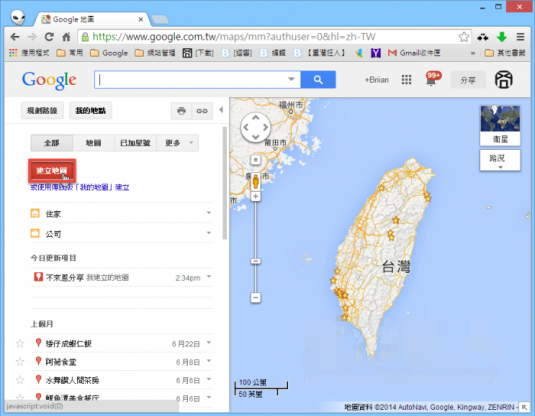
Task: Click the map pan navigation control
Action: coord(256,128)
